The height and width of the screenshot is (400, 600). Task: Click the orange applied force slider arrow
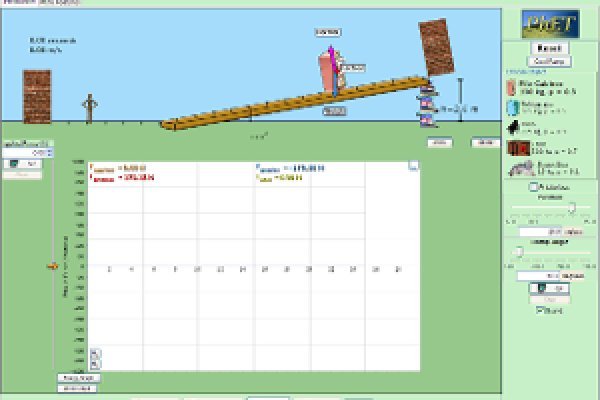(48, 267)
